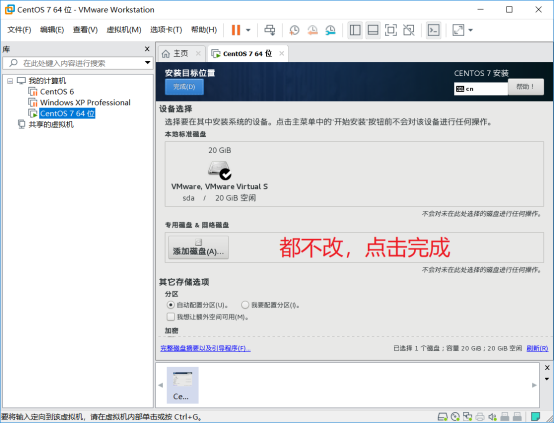Open the library search dropdown arrow
The image size is (554, 423).
(x=147, y=63)
